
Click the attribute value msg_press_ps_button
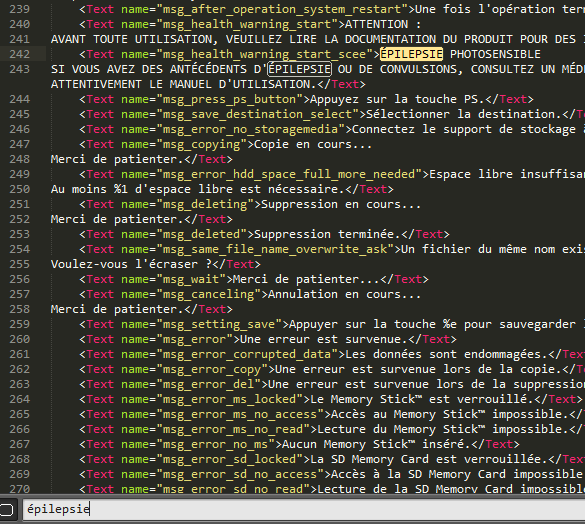tap(229, 99)
